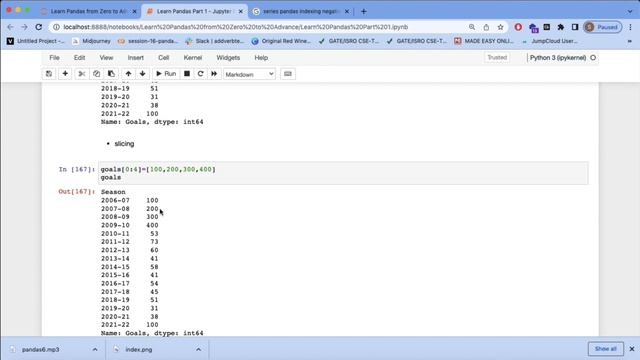Screen dimensions: 640x360
Task: Open Chrome three-dot menu
Action: 631,27
